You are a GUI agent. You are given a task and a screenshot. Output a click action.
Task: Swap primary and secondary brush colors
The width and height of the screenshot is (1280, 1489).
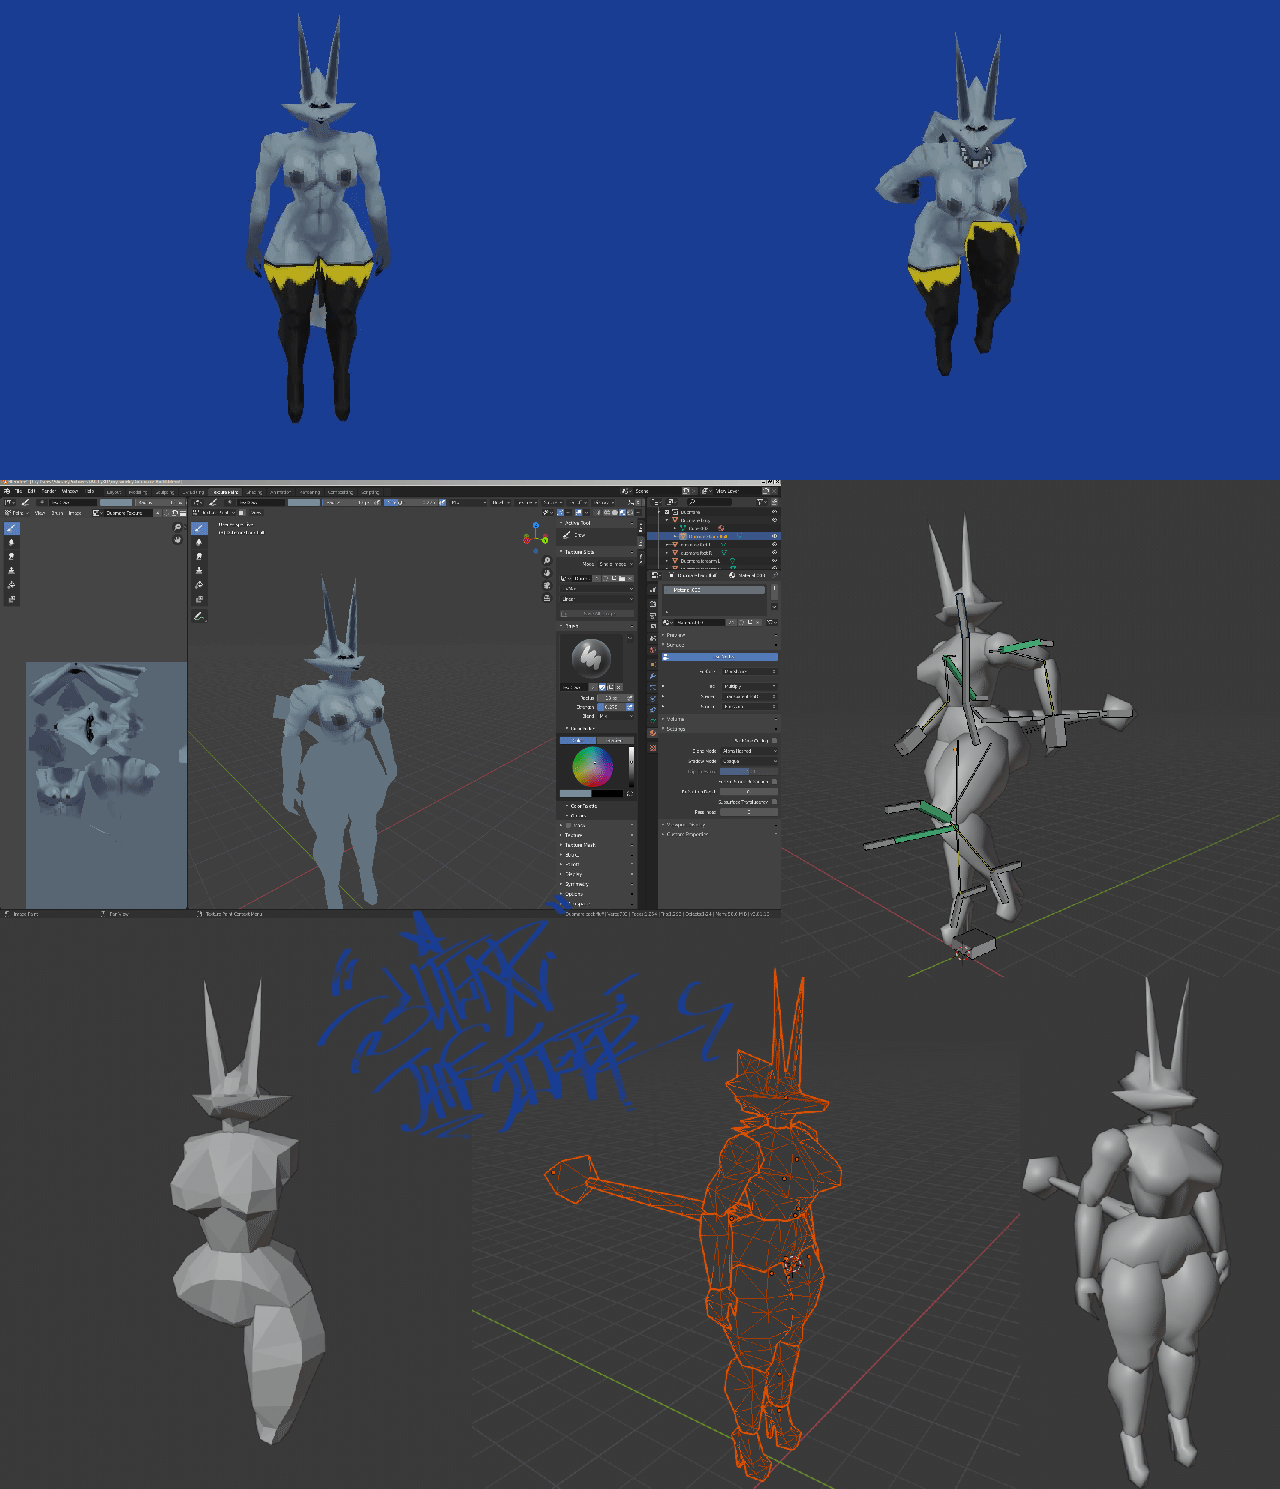[629, 793]
